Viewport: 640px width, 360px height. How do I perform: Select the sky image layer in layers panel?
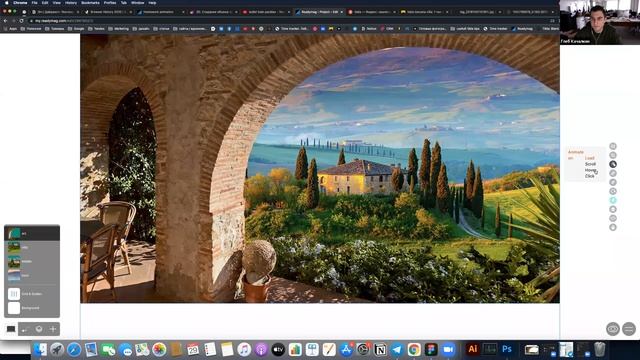[x=32, y=276]
